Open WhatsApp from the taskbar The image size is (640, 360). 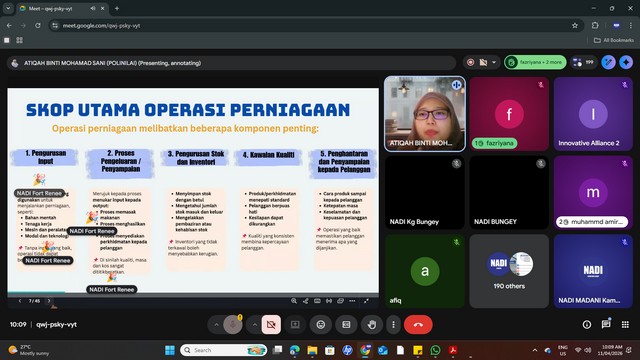pos(436,350)
